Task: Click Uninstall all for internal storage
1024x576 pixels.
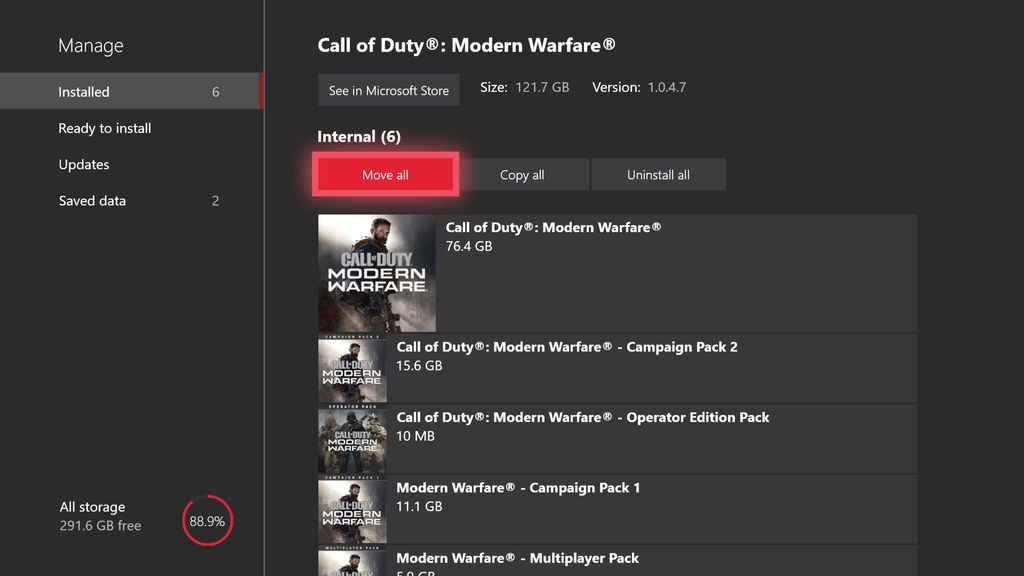Action: (659, 173)
